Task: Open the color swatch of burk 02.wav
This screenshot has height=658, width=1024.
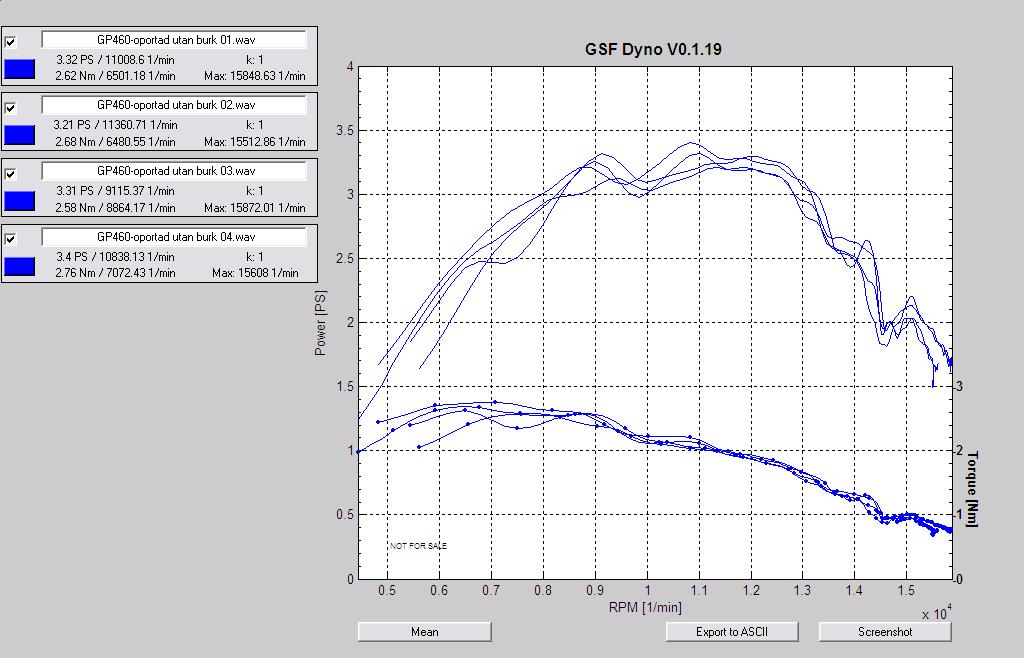Action: click(20, 135)
